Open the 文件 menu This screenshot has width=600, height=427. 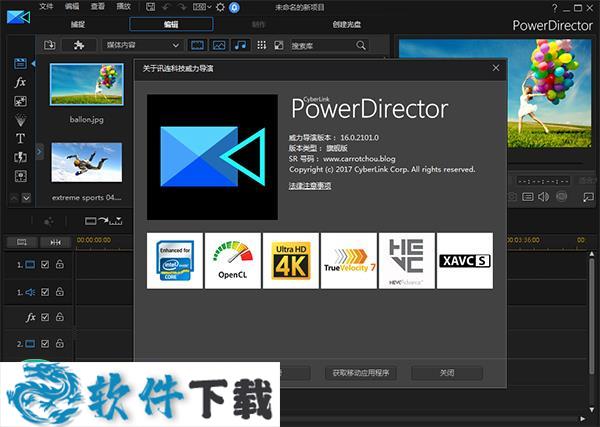click(x=47, y=7)
